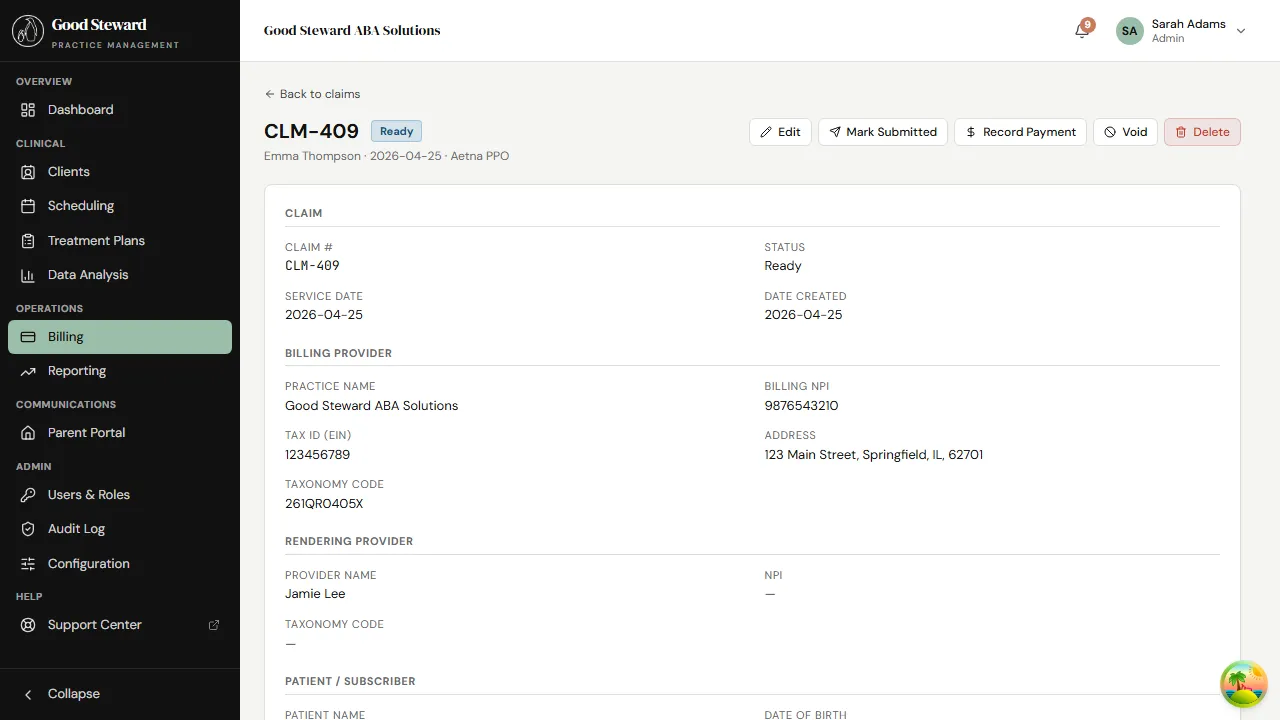This screenshot has width=1280, height=720.
Task: Open the Scheduling calendar icon
Action: tap(29, 206)
